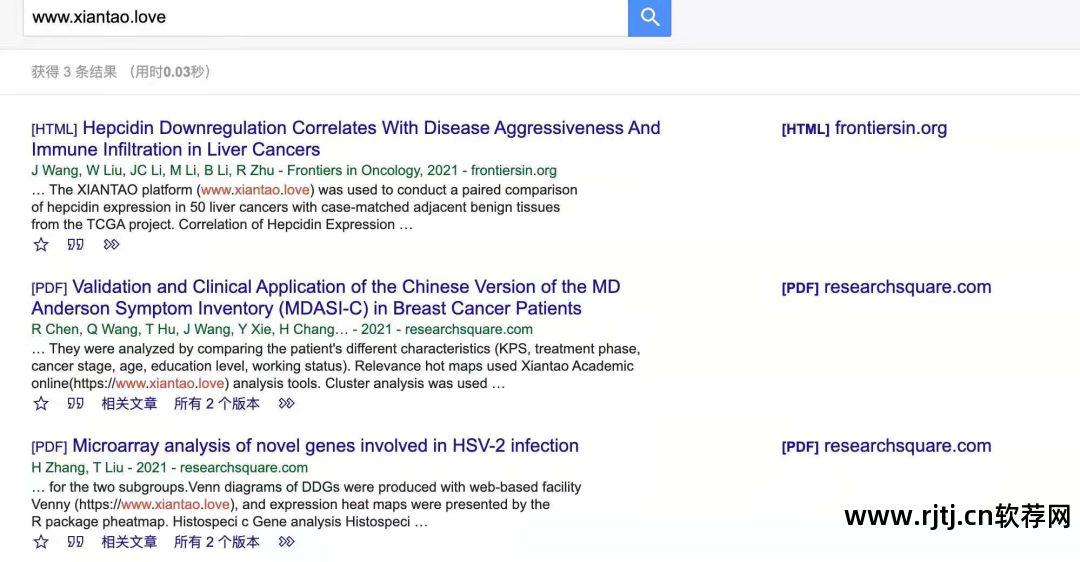Expand more options under MDASI-C result
1080x562 pixels.
tap(287, 404)
